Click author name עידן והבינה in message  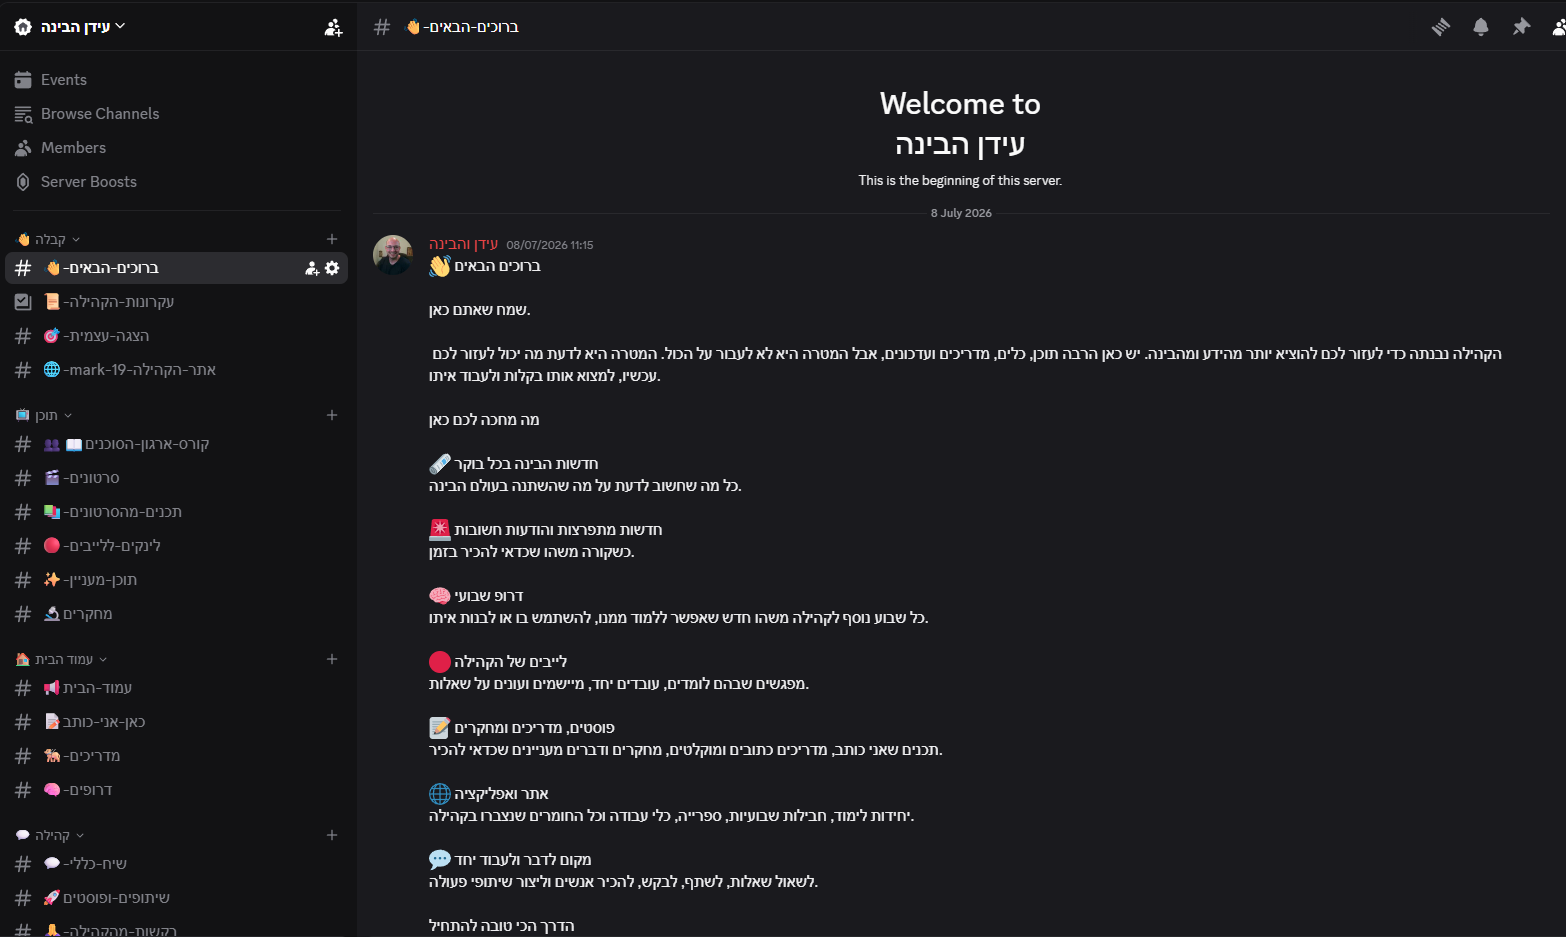coord(463,244)
